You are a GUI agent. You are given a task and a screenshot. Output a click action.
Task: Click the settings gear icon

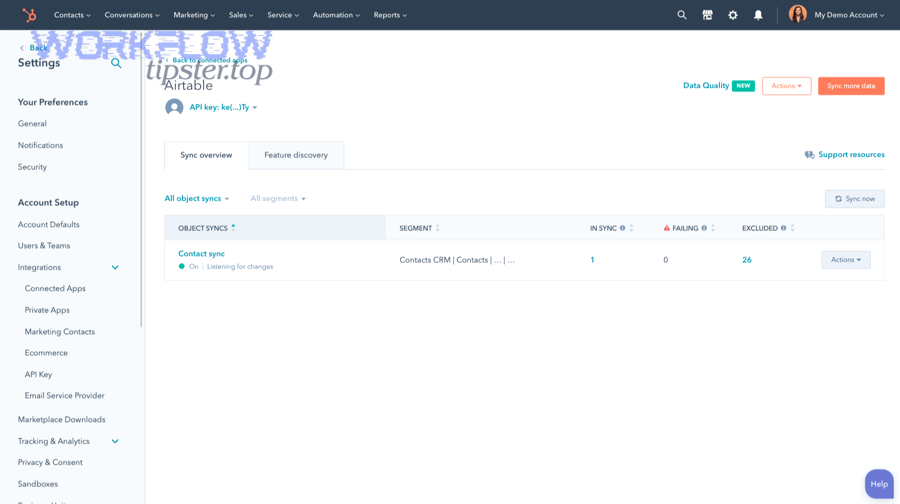coord(732,15)
